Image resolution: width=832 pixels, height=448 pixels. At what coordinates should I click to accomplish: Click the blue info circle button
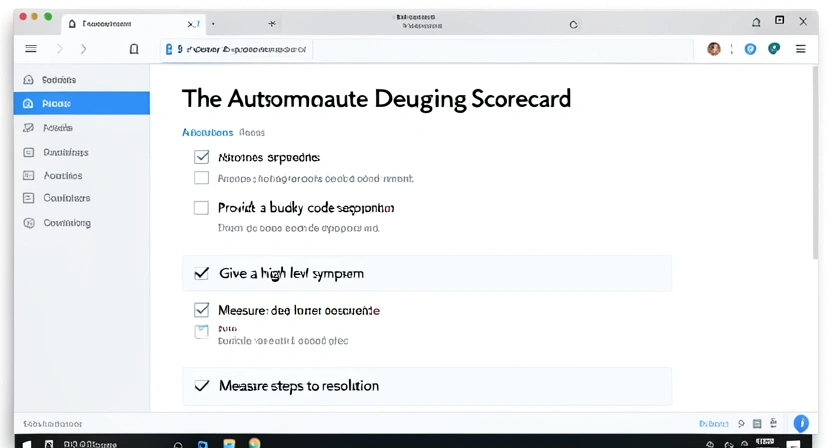pos(801,424)
